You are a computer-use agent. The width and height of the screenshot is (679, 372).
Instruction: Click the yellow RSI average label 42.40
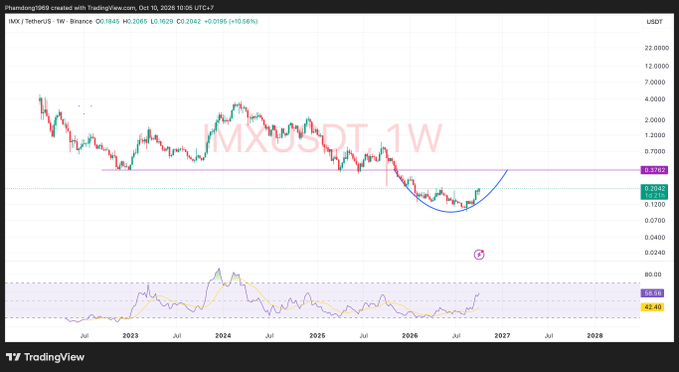point(652,307)
